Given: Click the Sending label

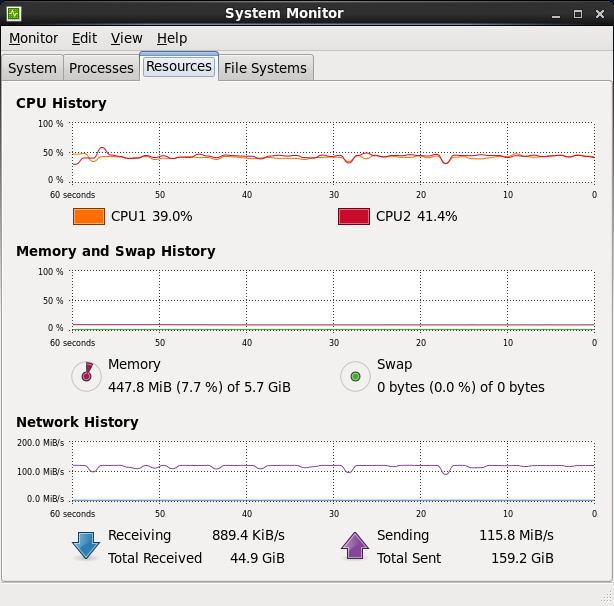Looking at the screenshot, I should [x=403, y=535].
